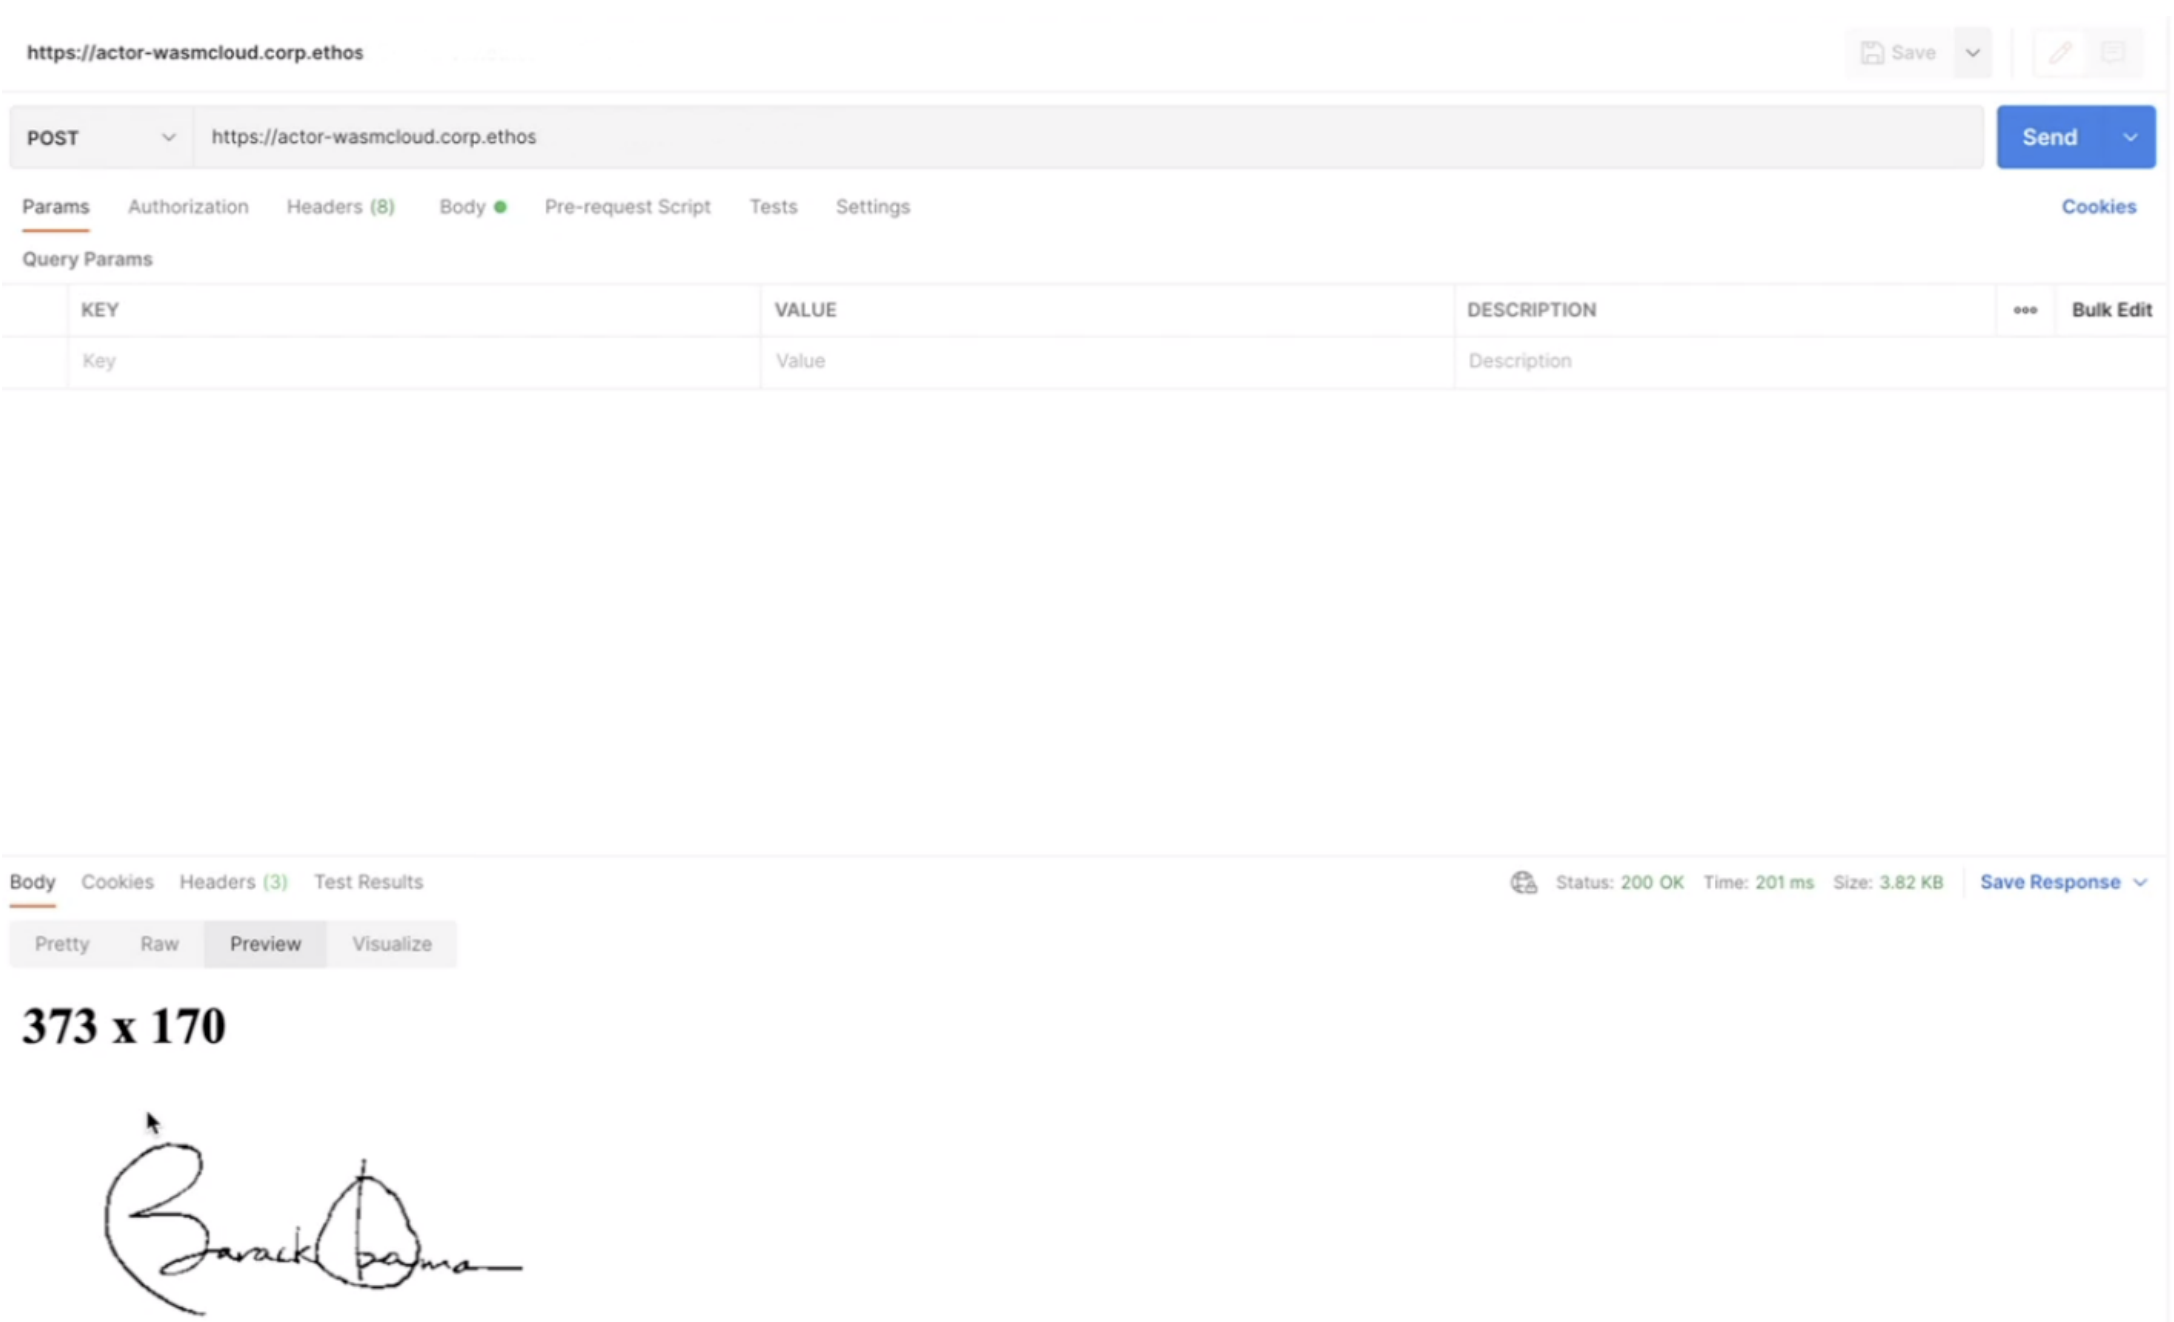
Task: Switch to the Authorization tab
Action: tap(188, 207)
